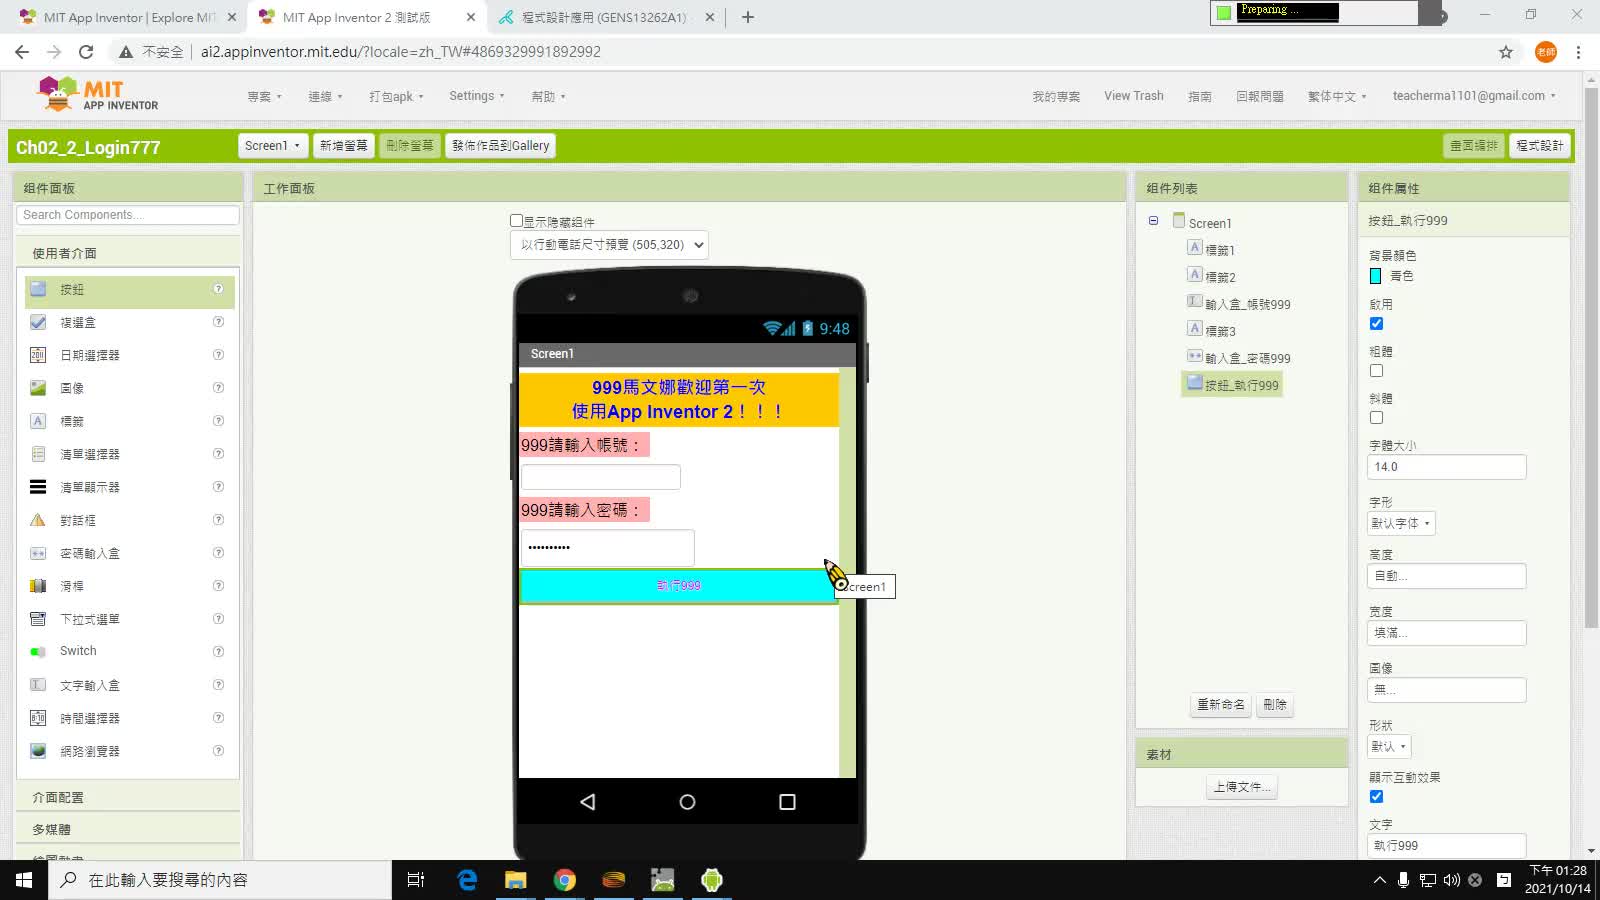Screen dimensions: 1600x900
Task: Open the Build apk menu
Action: click(x=396, y=96)
